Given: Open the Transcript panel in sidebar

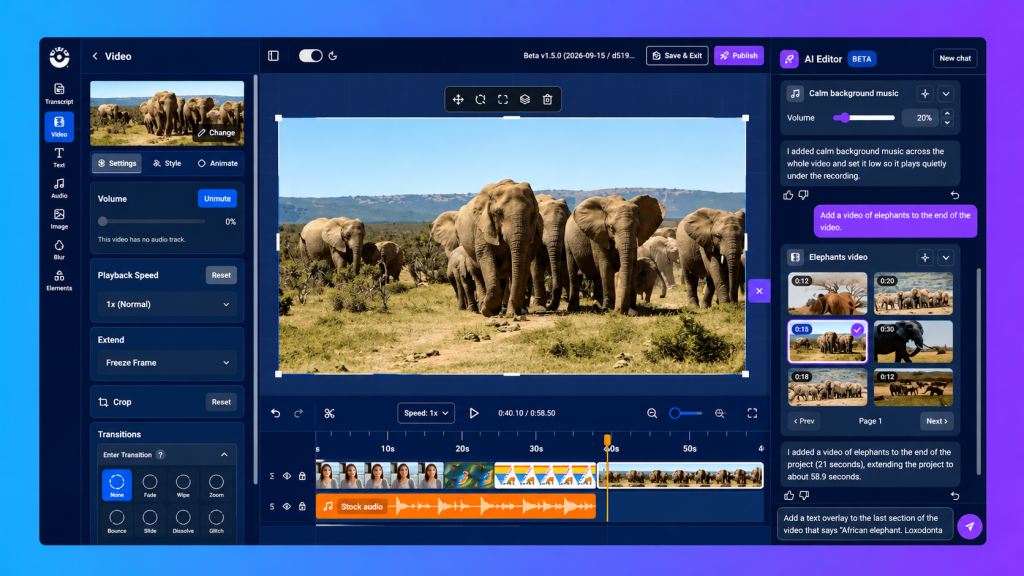Looking at the screenshot, I should (59, 94).
